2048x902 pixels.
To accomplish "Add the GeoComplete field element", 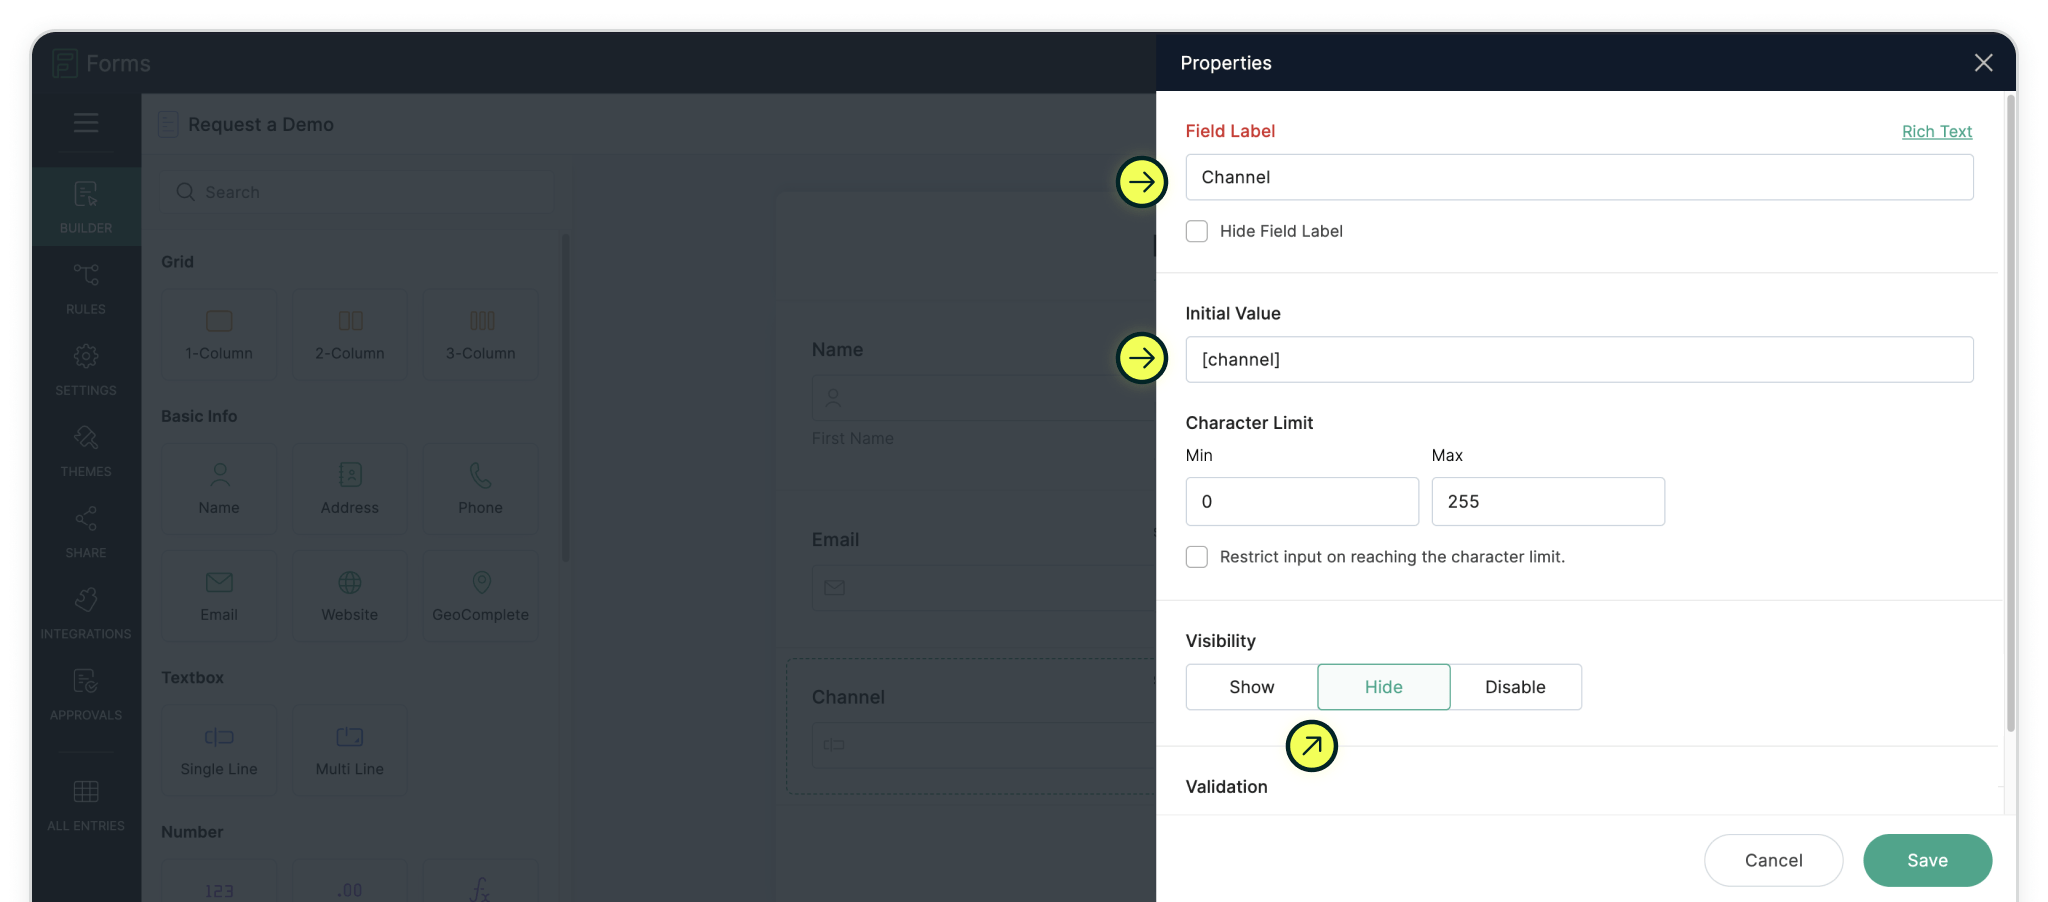I will coord(481,595).
